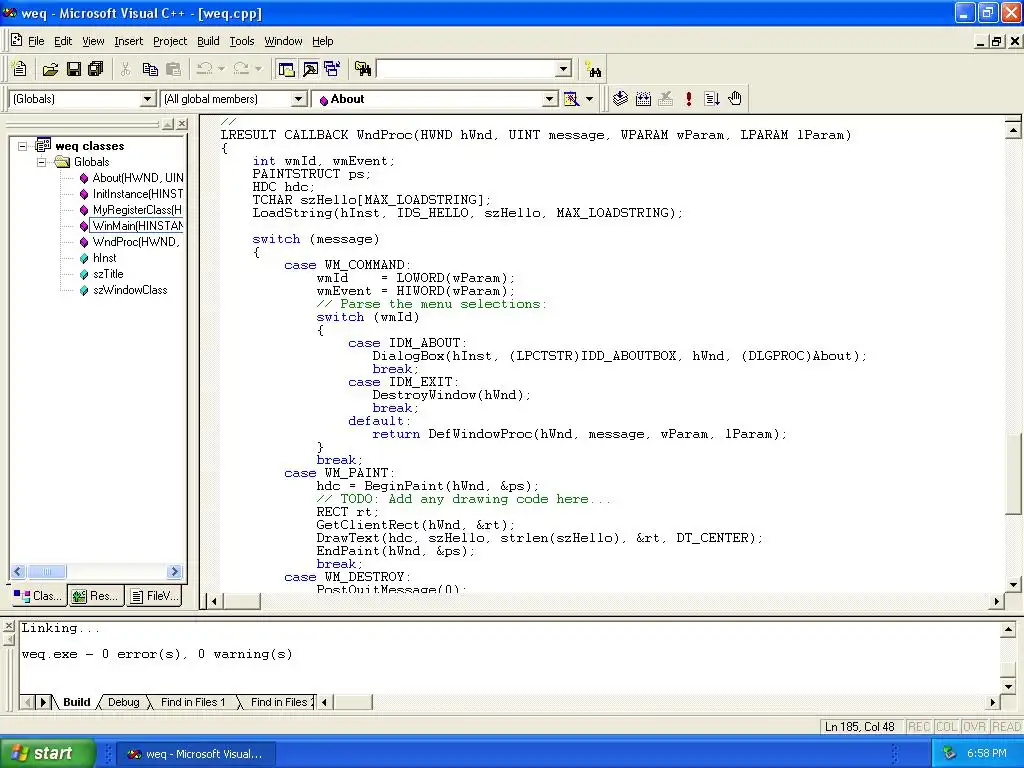Open the Insert menu

(128, 41)
